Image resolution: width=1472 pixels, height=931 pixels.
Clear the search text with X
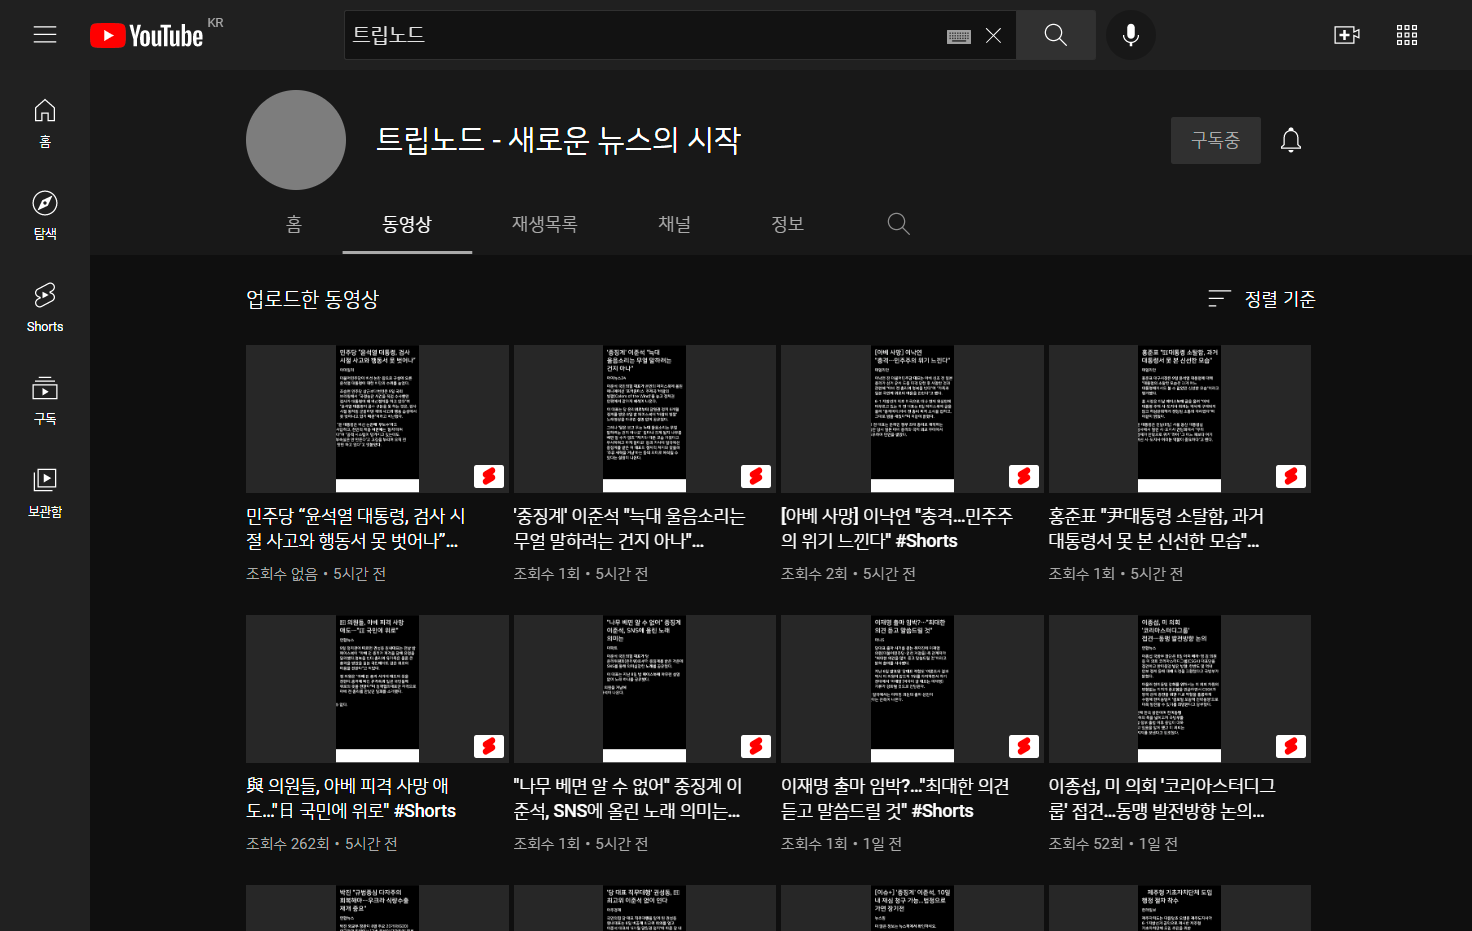coord(993,36)
